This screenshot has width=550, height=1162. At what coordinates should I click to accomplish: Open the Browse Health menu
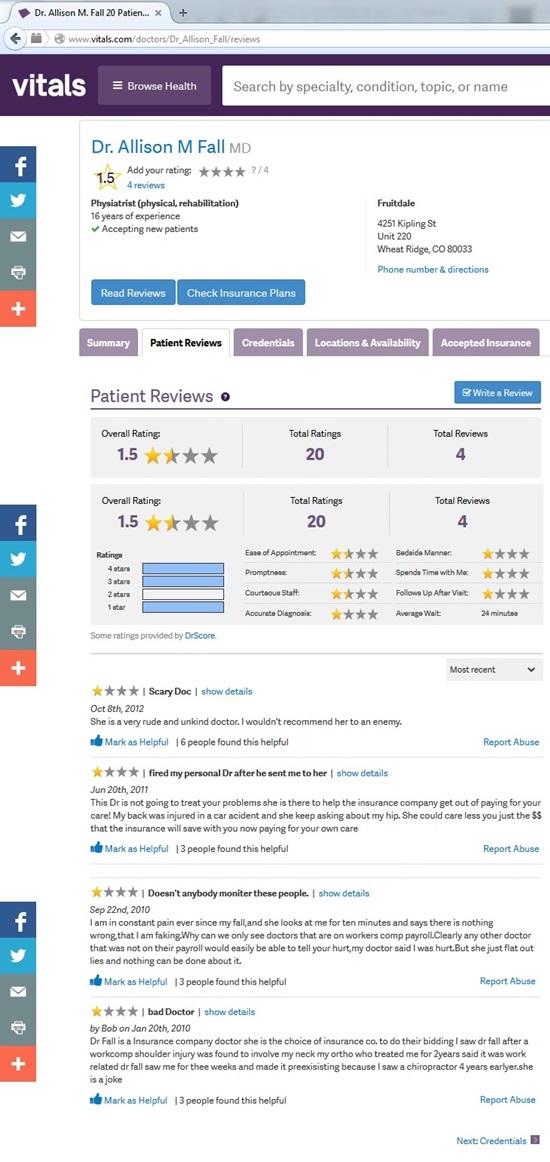pos(154,86)
